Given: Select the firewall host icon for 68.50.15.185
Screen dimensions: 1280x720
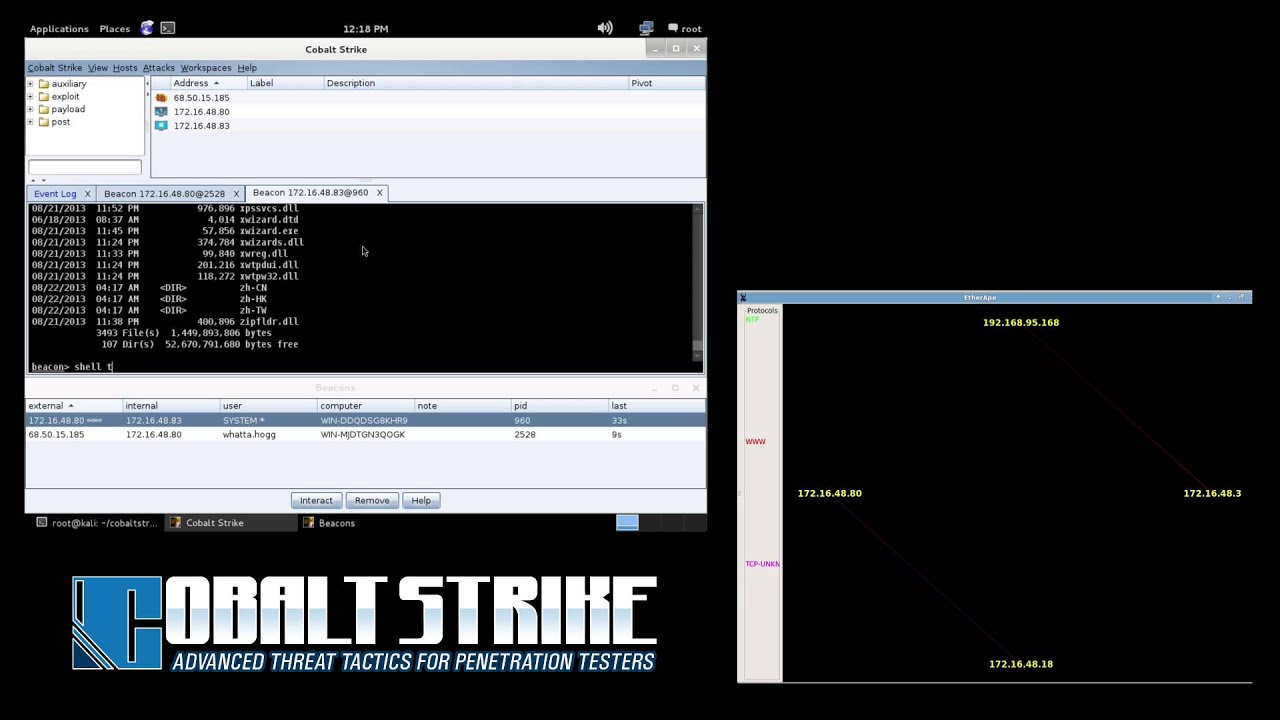Looking at the screenshot, I should point(161,98).
